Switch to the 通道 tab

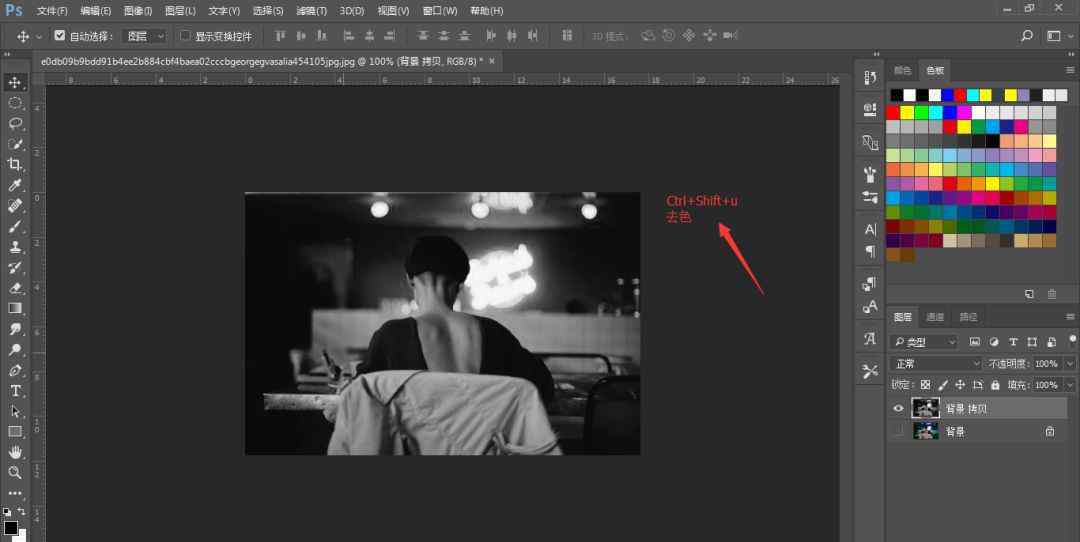pos(935,317)
